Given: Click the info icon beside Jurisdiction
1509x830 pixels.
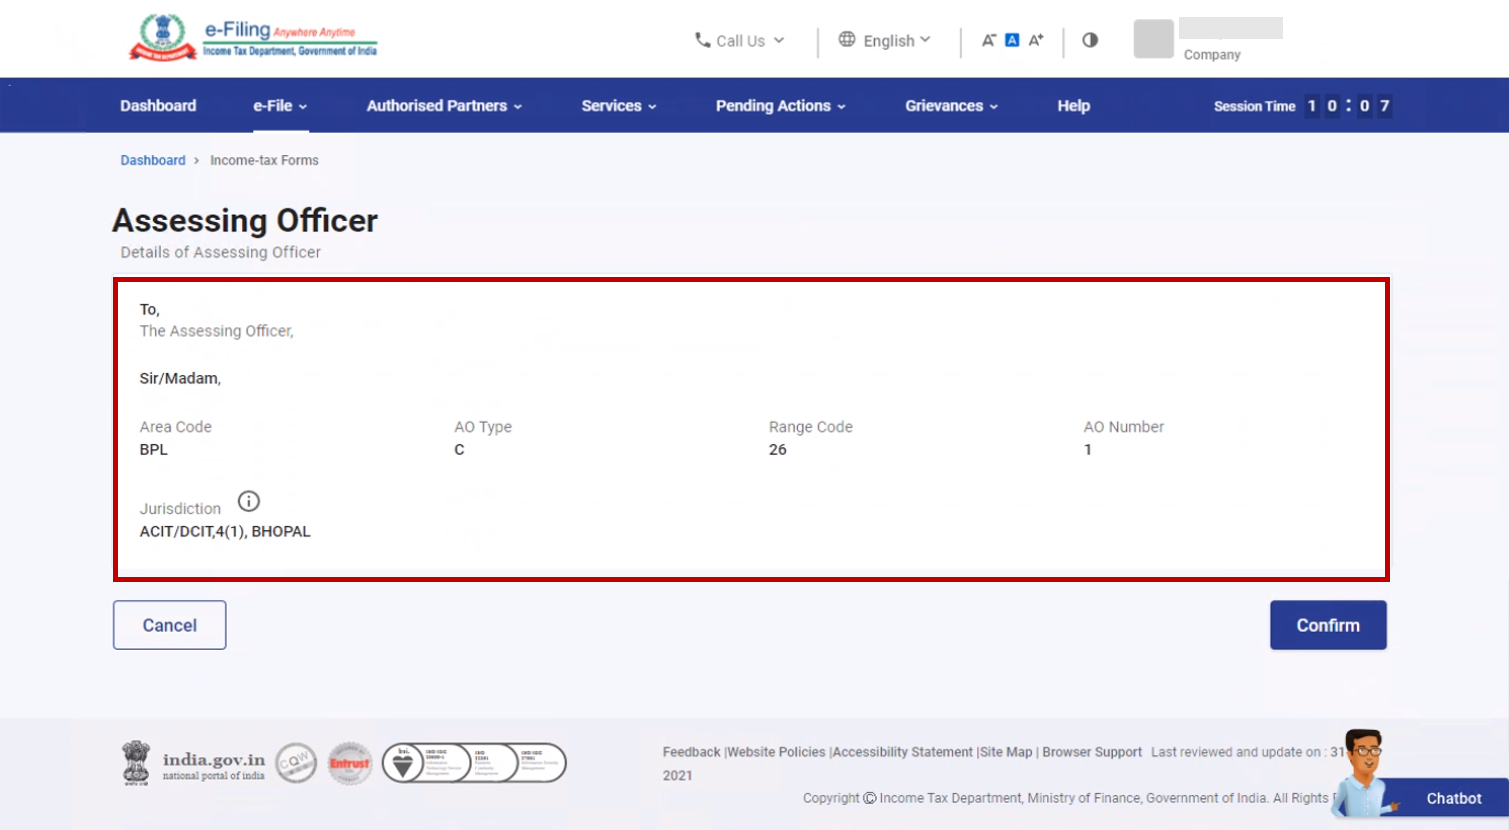Looking at the screenshot, I should pyautogui.click(x=248, y=501).
